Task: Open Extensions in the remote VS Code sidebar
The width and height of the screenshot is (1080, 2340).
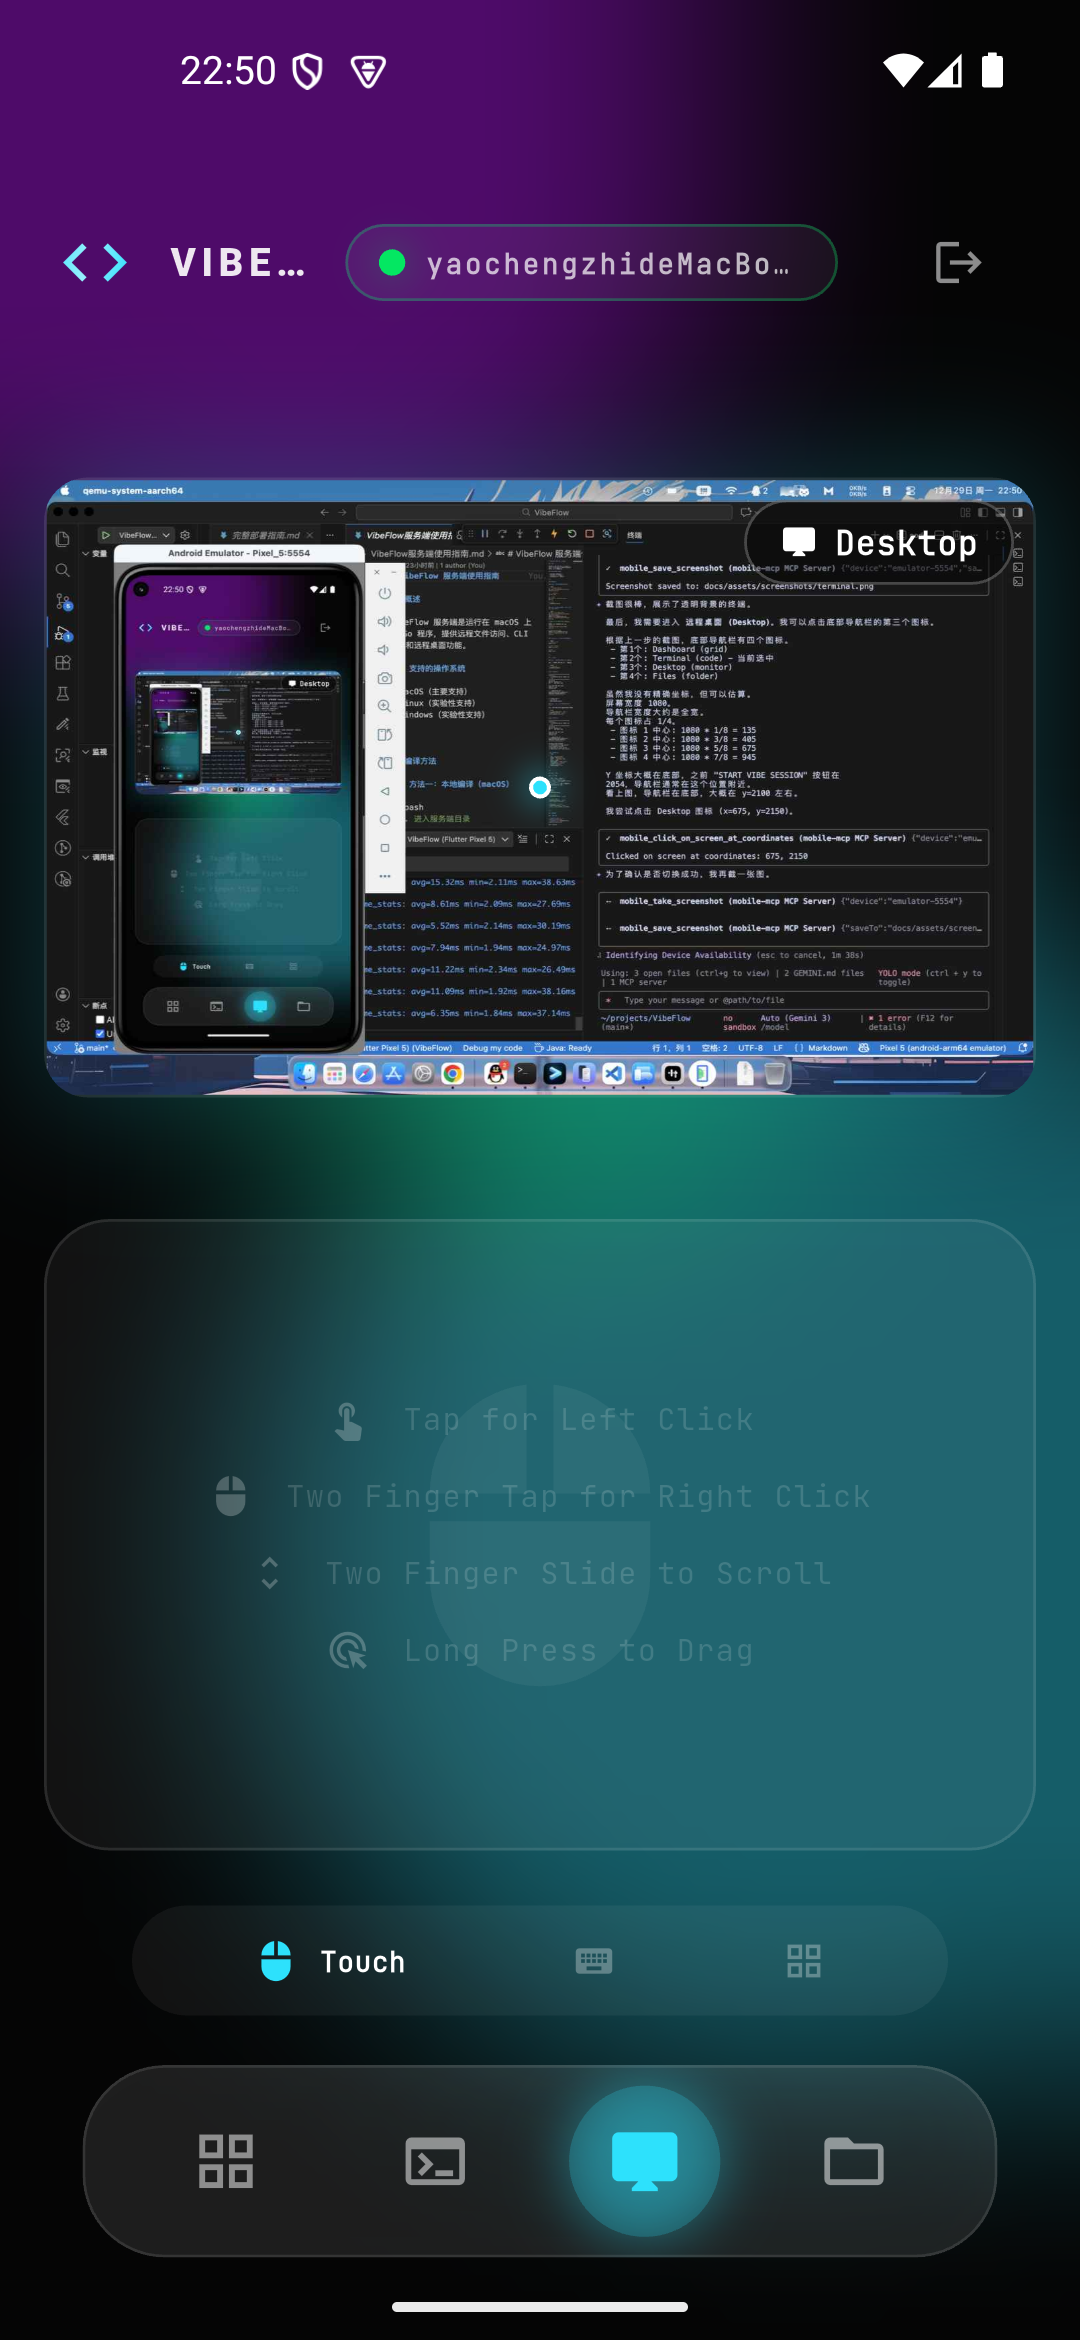Action: (x=62, y=663)
